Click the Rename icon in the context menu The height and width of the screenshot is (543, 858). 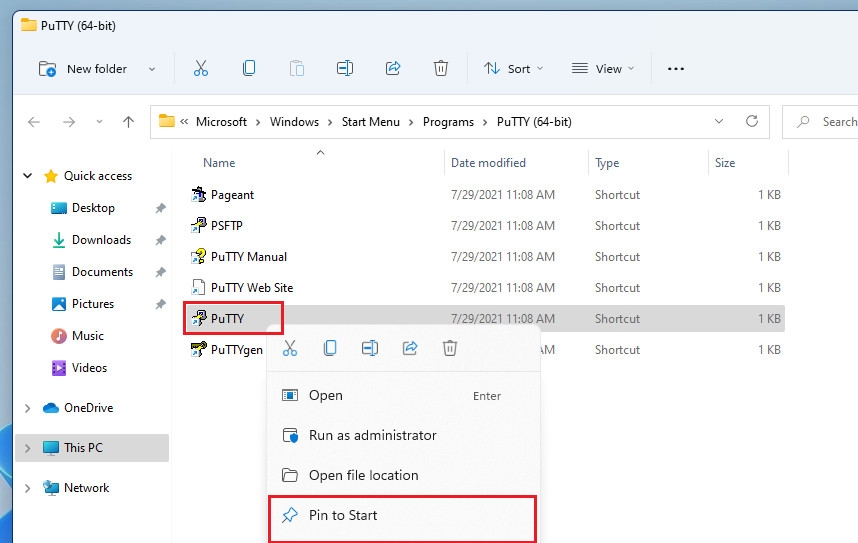(x=370, y=348)
